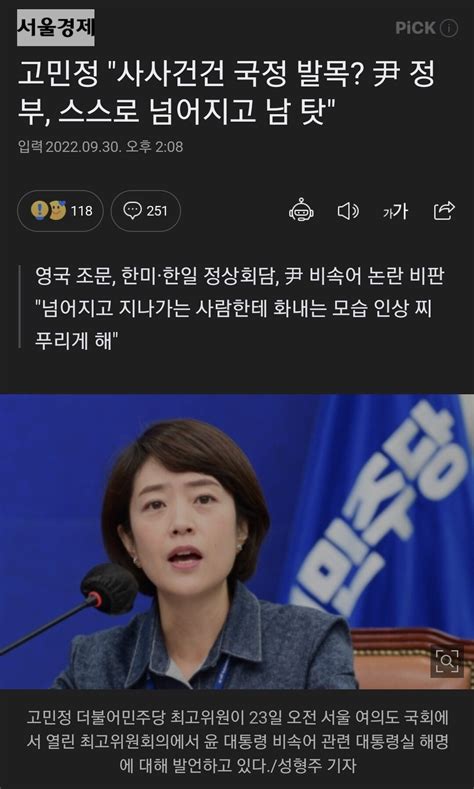Click the PiCK info circle icon

(x=449, y=28)
